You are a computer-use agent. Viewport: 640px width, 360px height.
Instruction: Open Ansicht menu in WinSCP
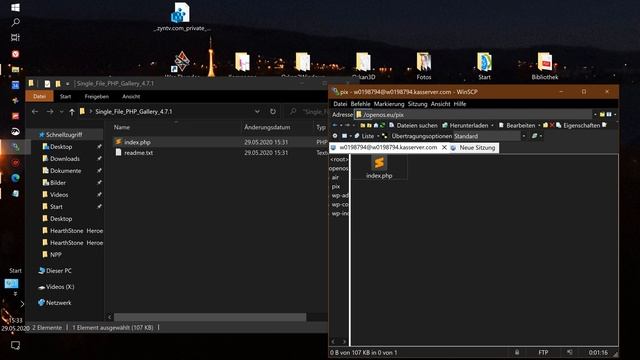click(440, 104)
